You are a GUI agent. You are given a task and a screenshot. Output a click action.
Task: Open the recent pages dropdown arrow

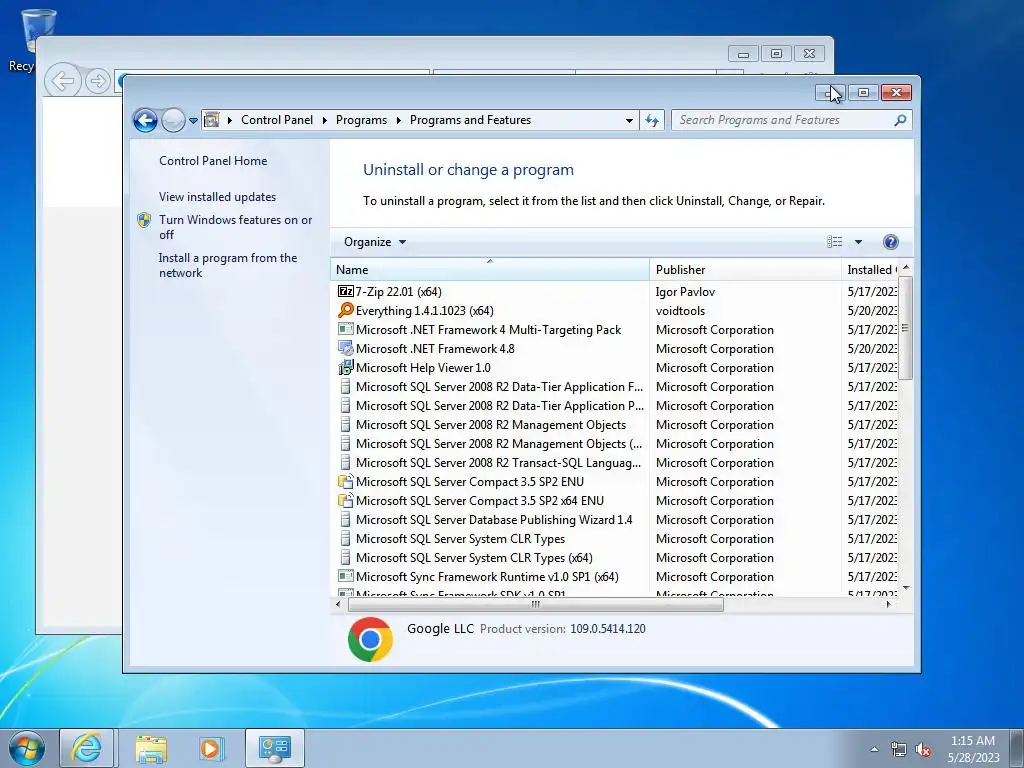pos(193,121)
